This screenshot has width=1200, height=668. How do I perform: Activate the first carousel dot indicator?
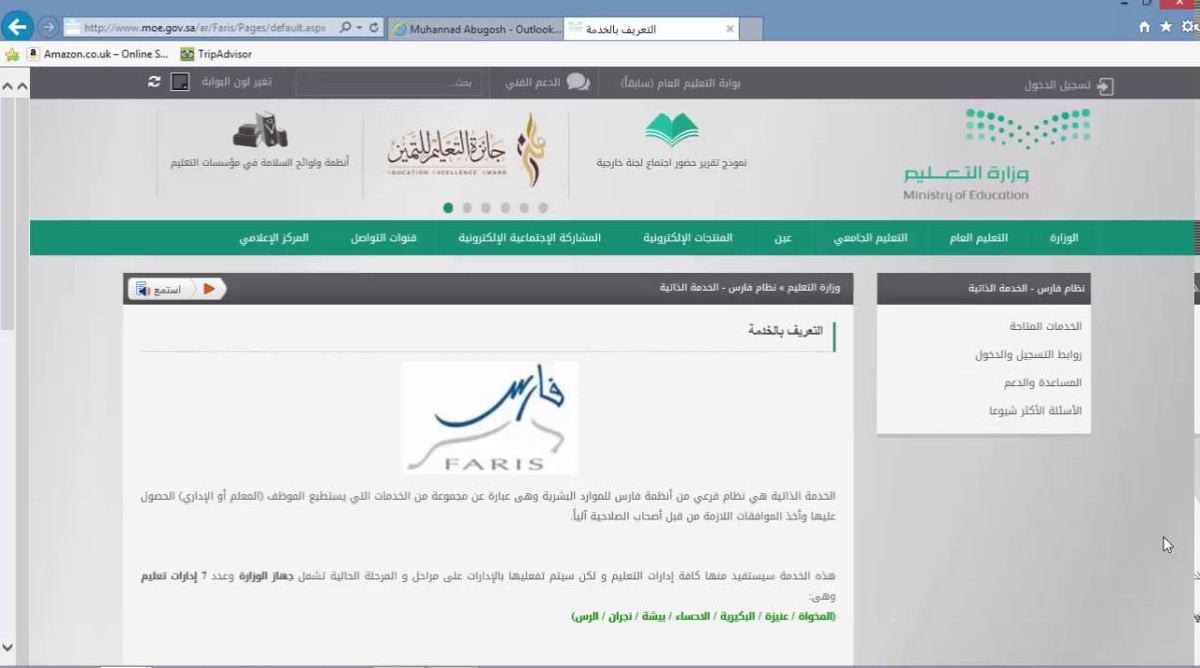[x=447, y=209]
